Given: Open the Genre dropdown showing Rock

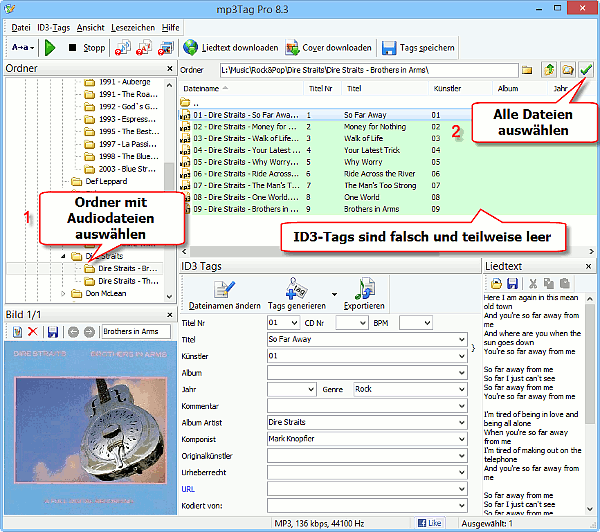Looking at the screenshot, I should tap(459, 389).
